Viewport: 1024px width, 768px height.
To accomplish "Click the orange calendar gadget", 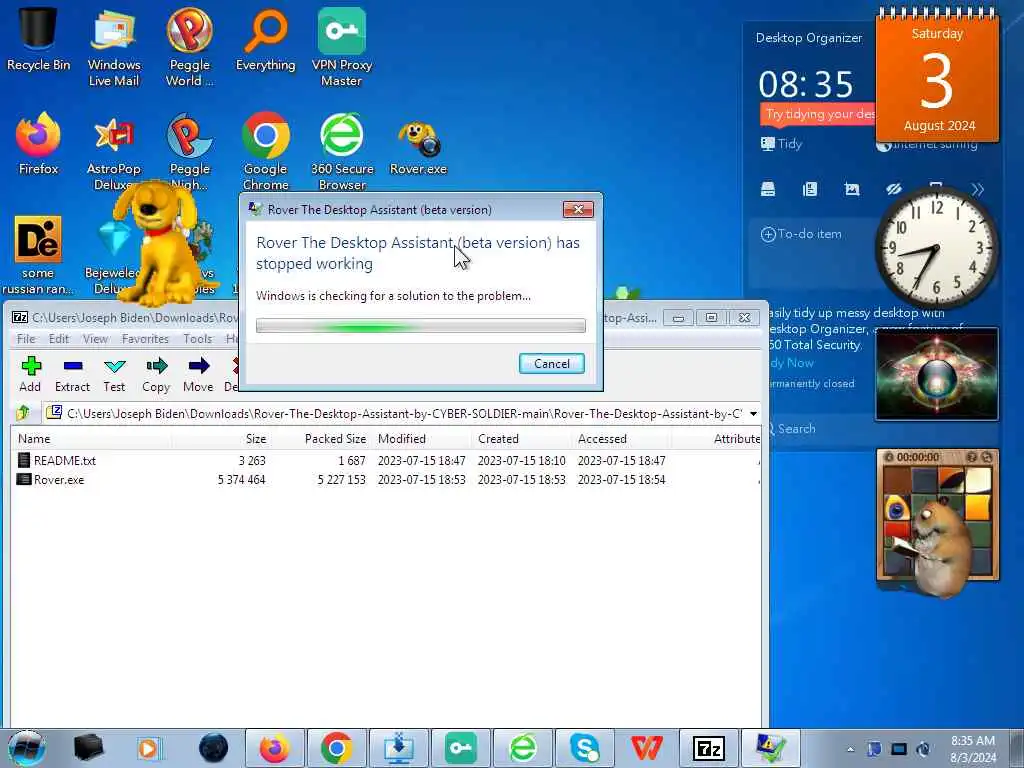I will tap(936, 75).
